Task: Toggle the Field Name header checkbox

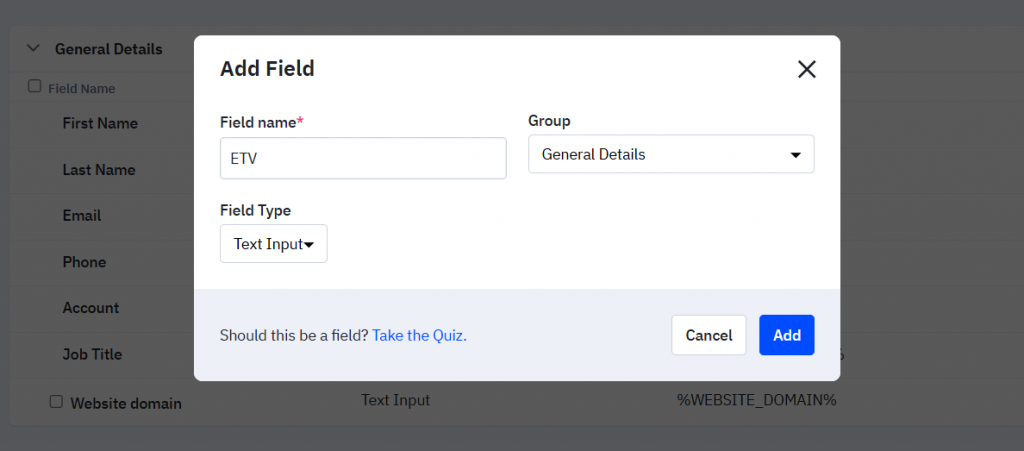Action: tap(35, 87)
